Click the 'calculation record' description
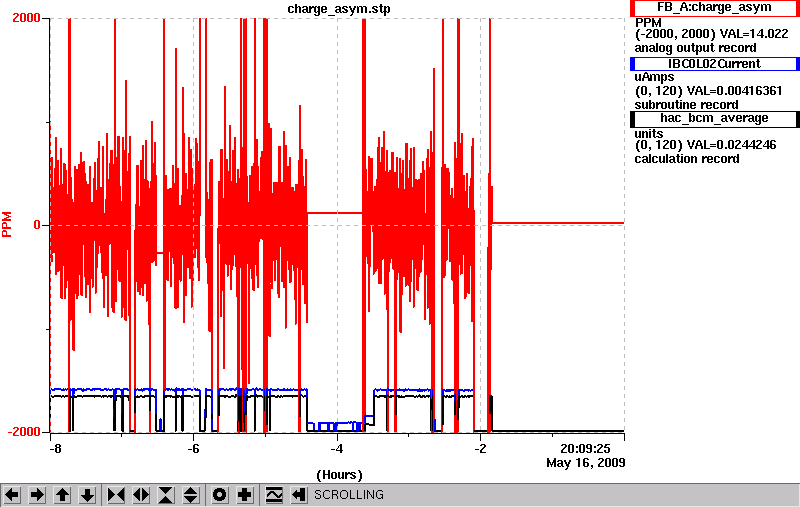800x507 pixels. click(x=687, y=159)
